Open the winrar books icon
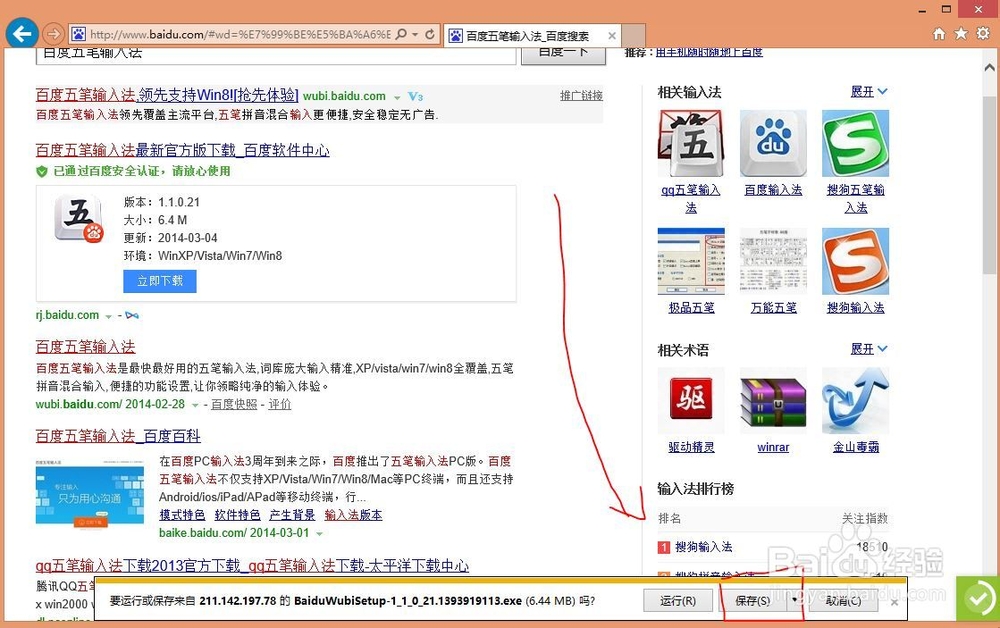Screen dimensions: 1000x628 773,400
